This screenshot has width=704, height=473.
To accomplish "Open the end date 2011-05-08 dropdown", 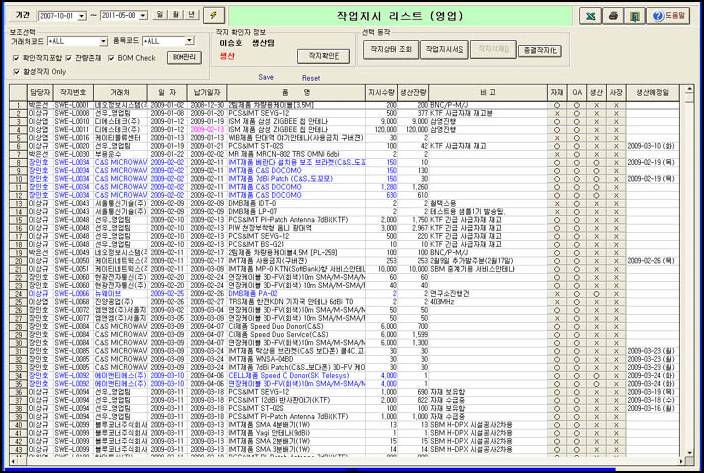I will 143,16.
